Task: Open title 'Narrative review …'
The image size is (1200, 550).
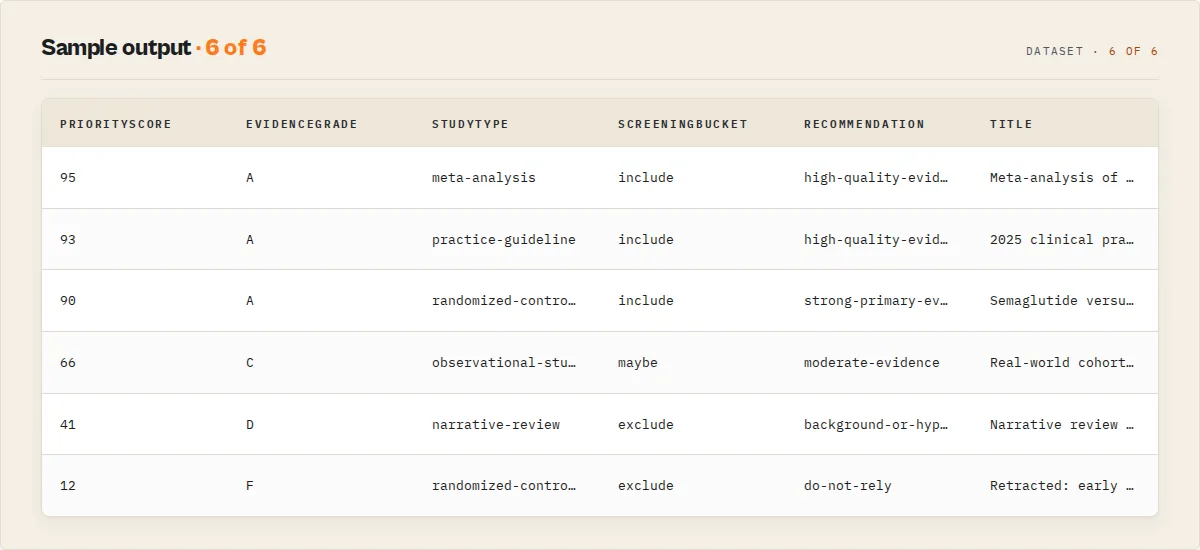Action: coord(1062,425)
